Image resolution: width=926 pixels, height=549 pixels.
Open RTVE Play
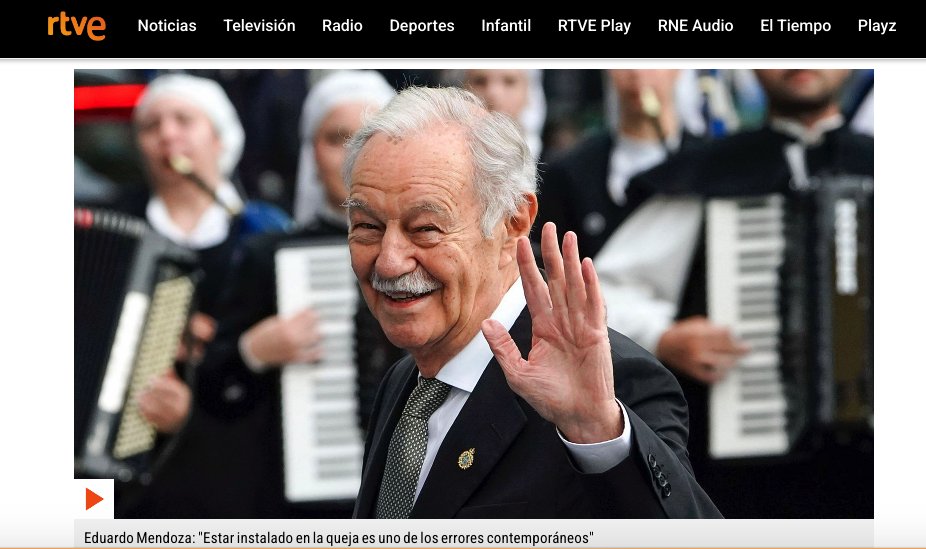click(594, 26)
